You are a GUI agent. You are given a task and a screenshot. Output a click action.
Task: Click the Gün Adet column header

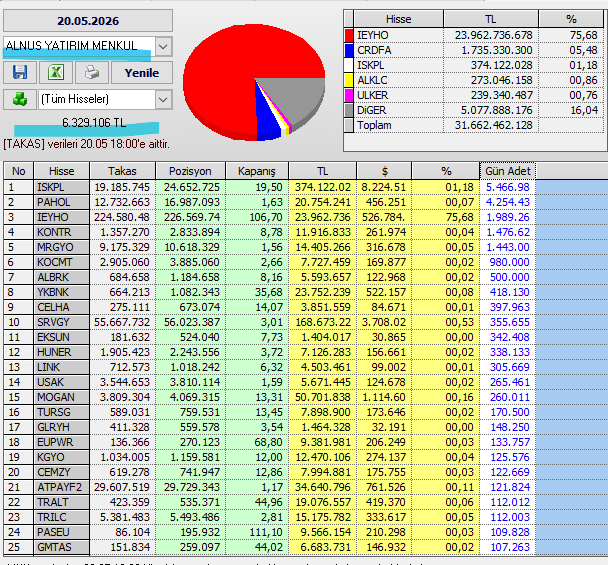(508, 171)
